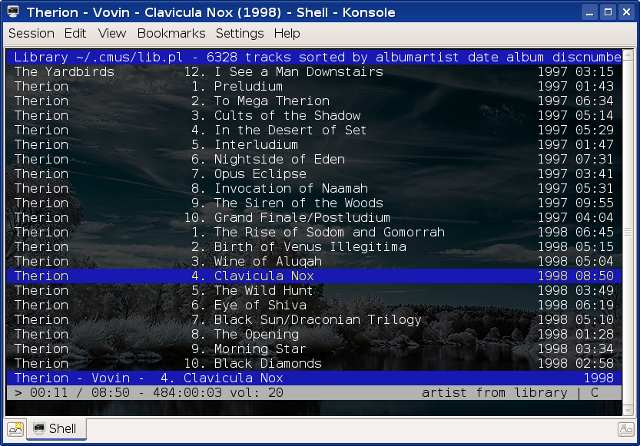Click the scrollbar up arrow
This screenshot has height=446, width=640.
628,55
